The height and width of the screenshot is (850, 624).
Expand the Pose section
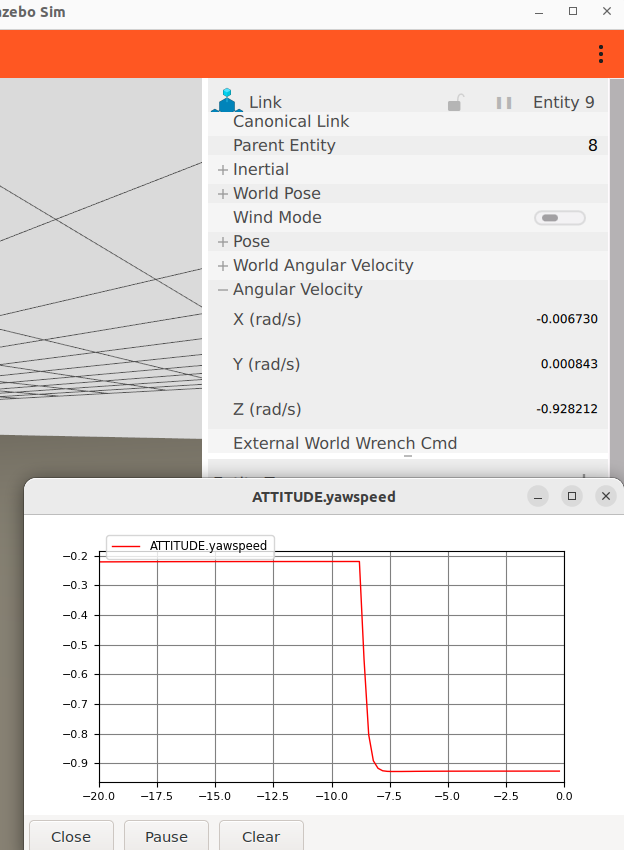coord(222,242)
